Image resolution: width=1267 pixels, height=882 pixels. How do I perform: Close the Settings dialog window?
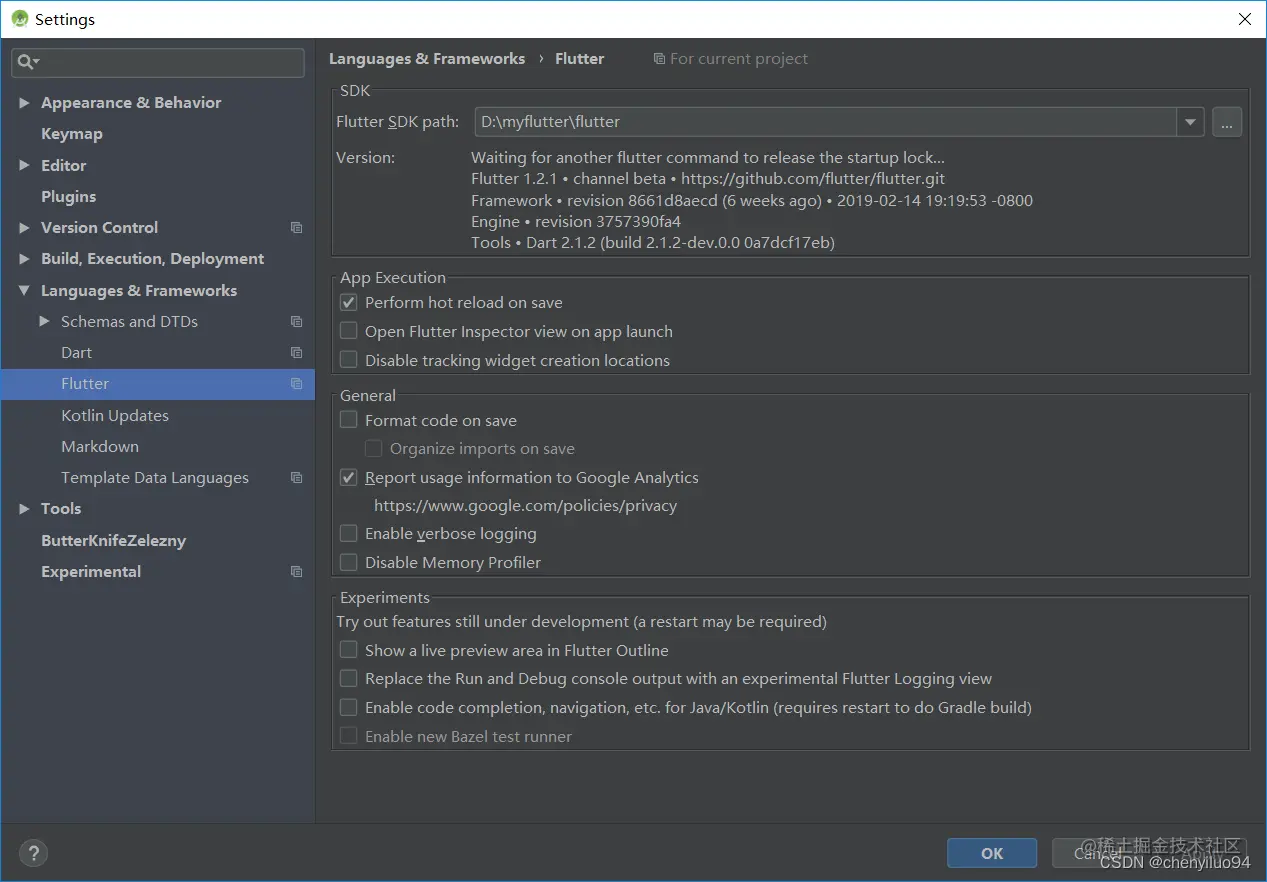tap(1244, 19)
